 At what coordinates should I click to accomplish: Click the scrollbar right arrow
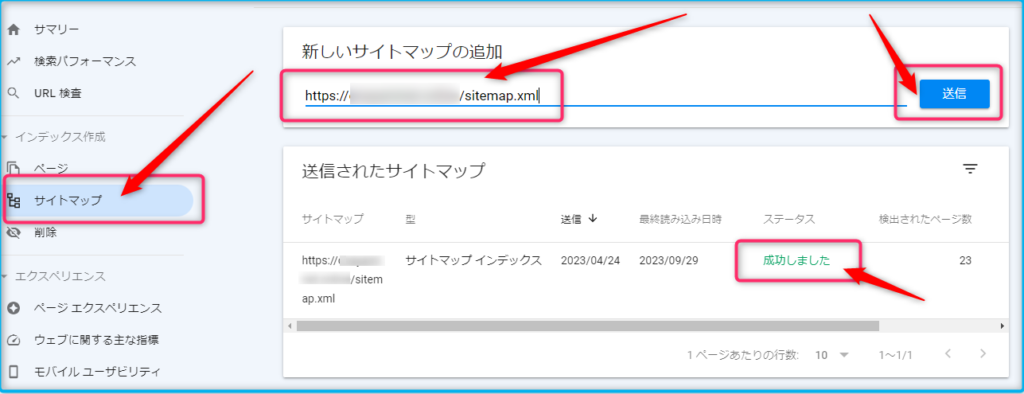point(1002,325)
